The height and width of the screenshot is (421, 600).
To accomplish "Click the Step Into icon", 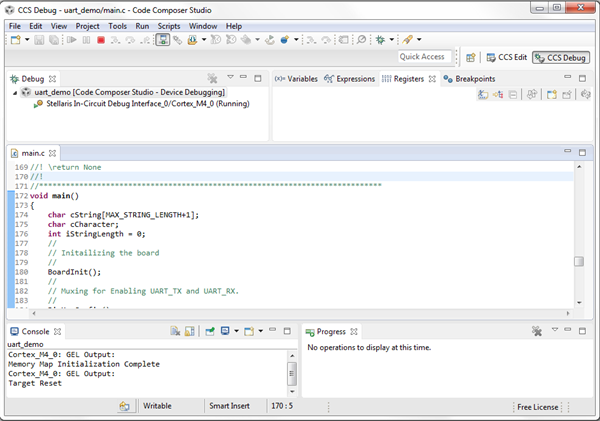I will [116, 40].
